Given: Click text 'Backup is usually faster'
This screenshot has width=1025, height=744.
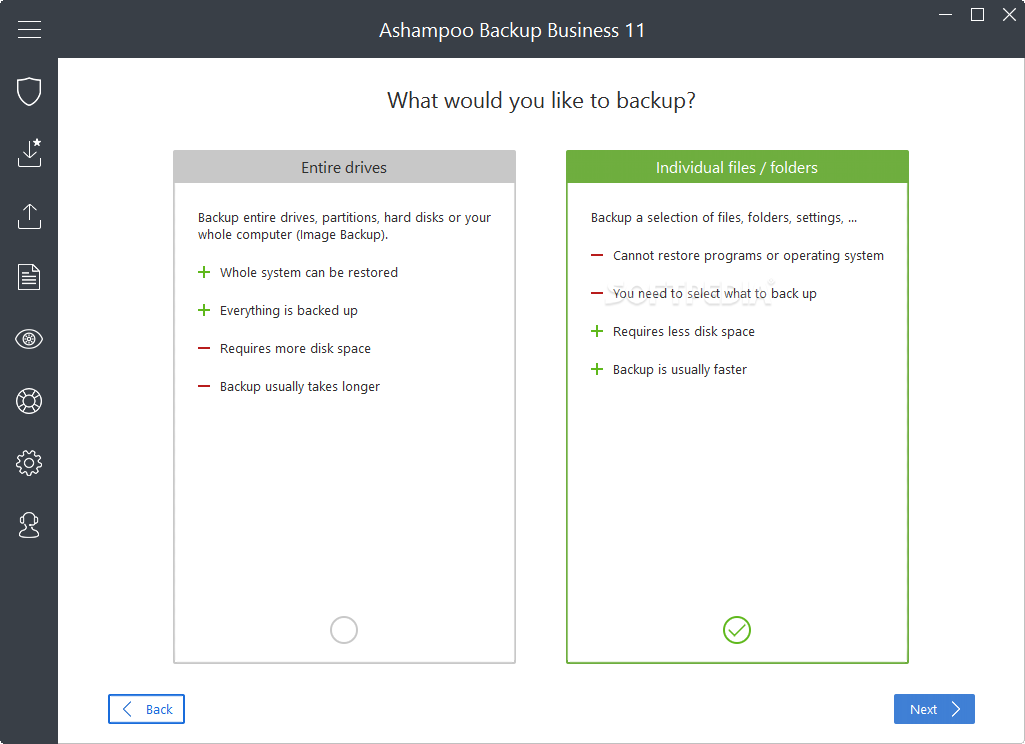Looking at the screenshot, I should (x=679, y=369).
